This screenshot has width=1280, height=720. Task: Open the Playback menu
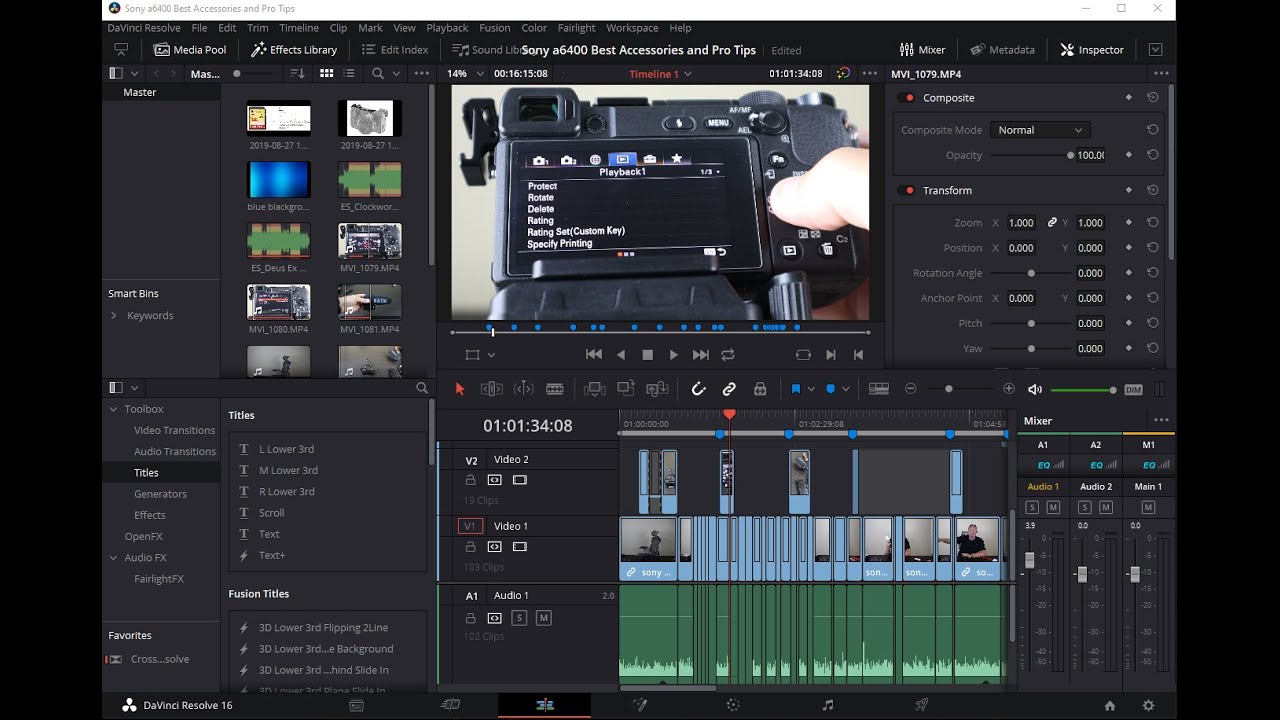tap(447, 28)
